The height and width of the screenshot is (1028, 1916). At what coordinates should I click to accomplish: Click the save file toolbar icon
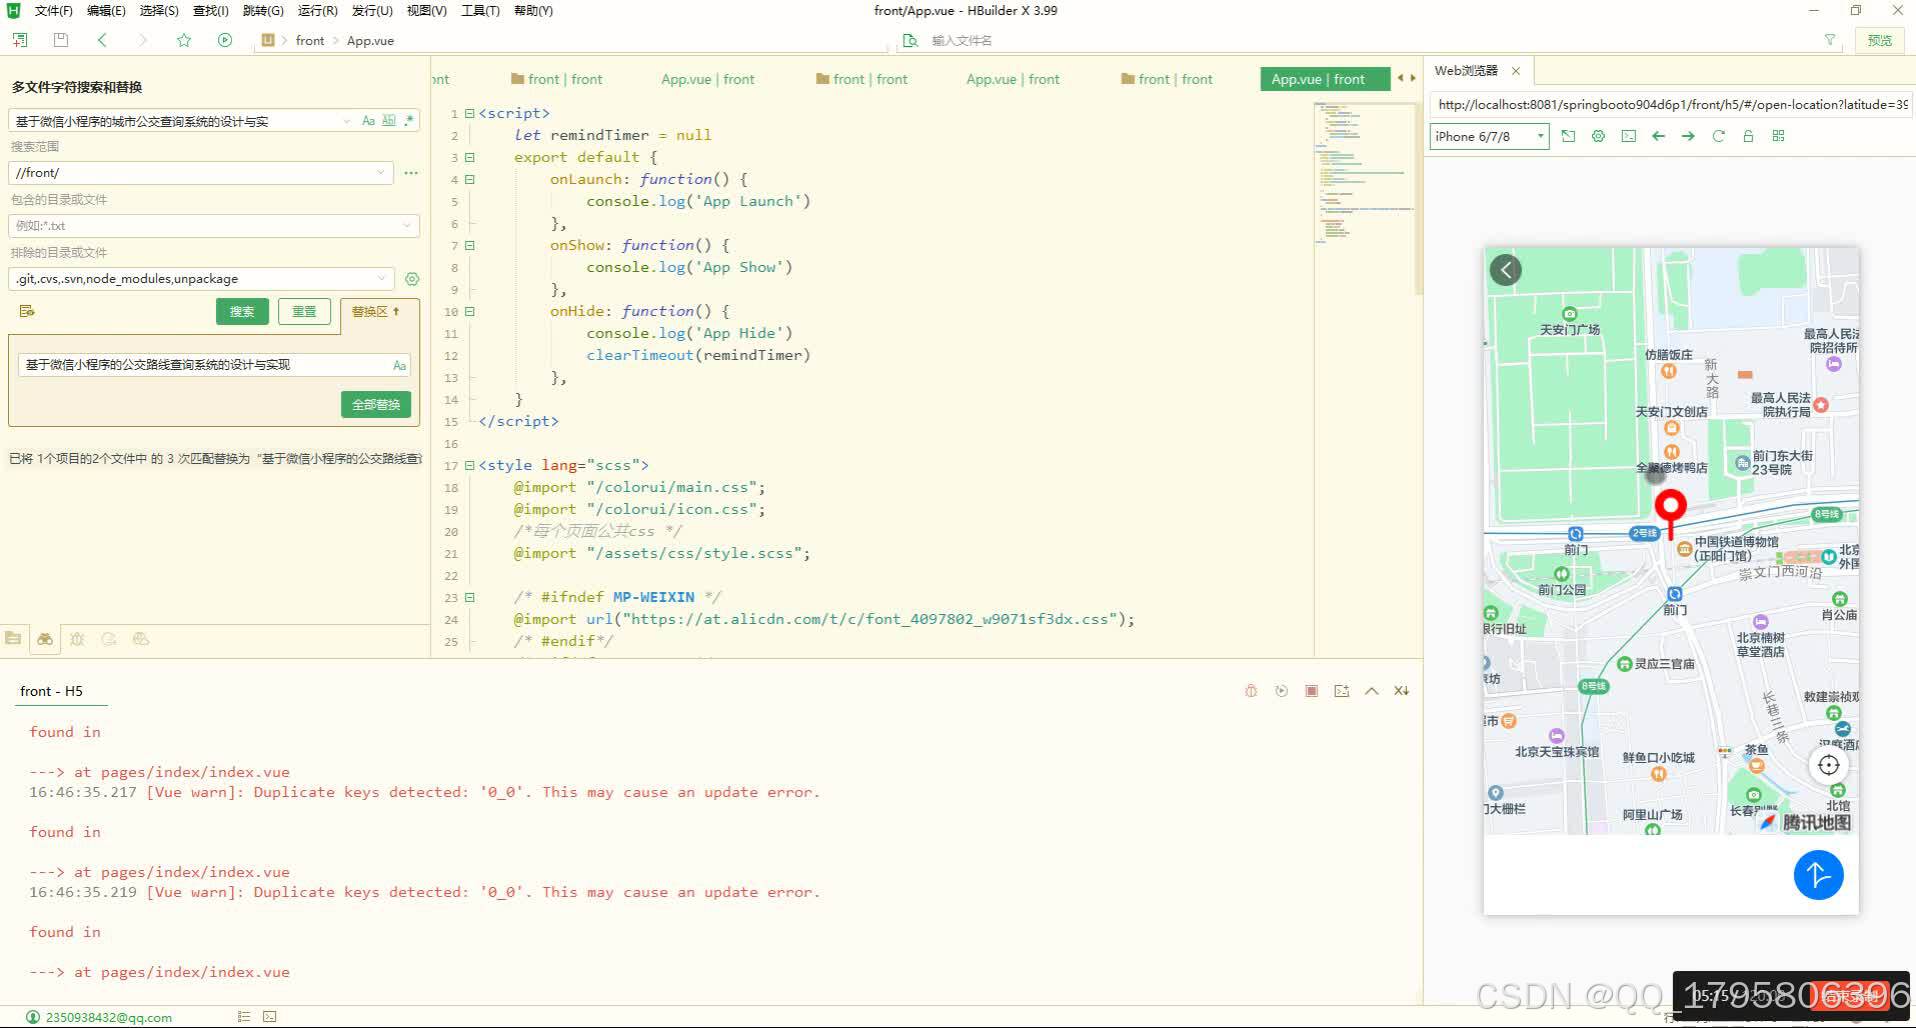coord(61,40)
